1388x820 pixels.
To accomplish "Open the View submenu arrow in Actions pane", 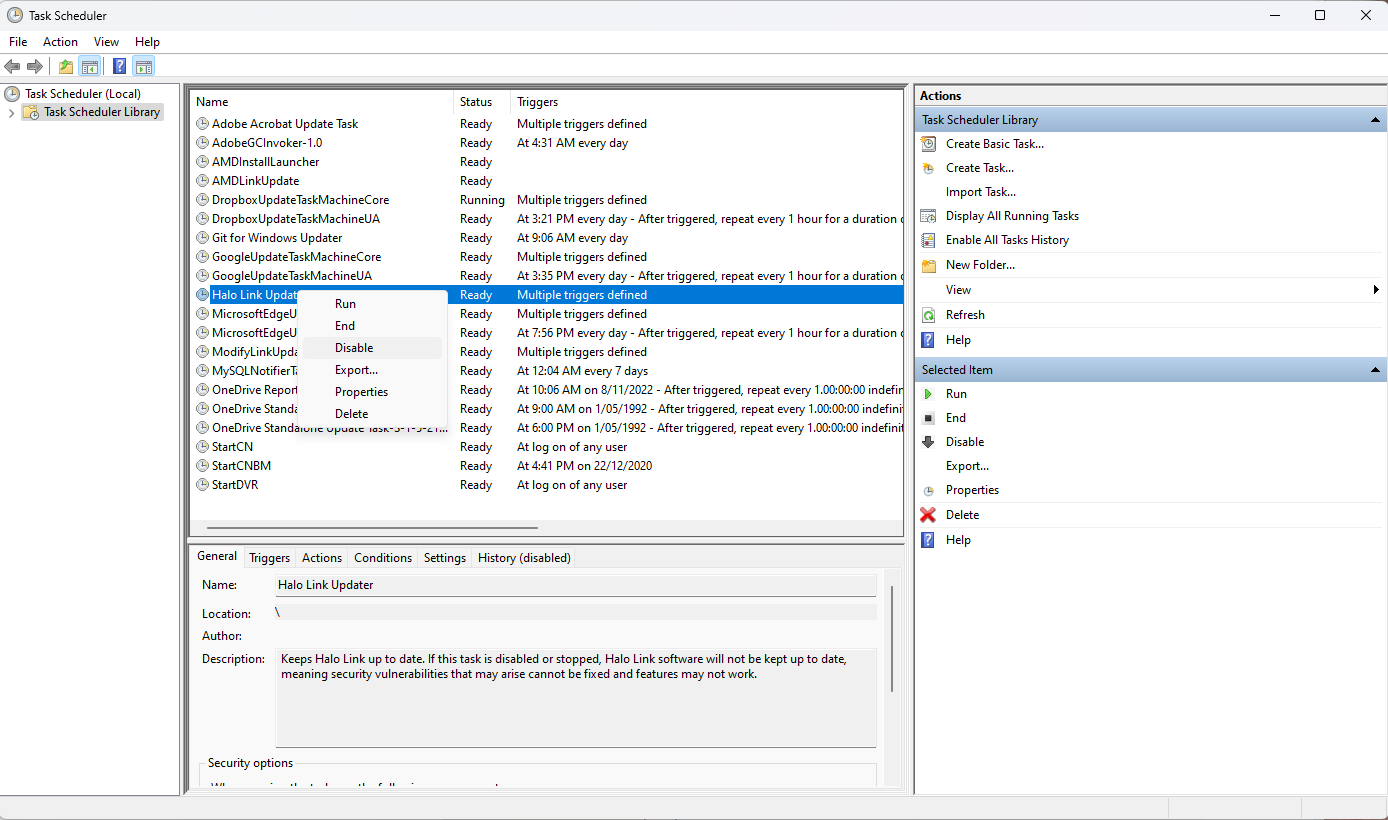I will click(1375, 289).
